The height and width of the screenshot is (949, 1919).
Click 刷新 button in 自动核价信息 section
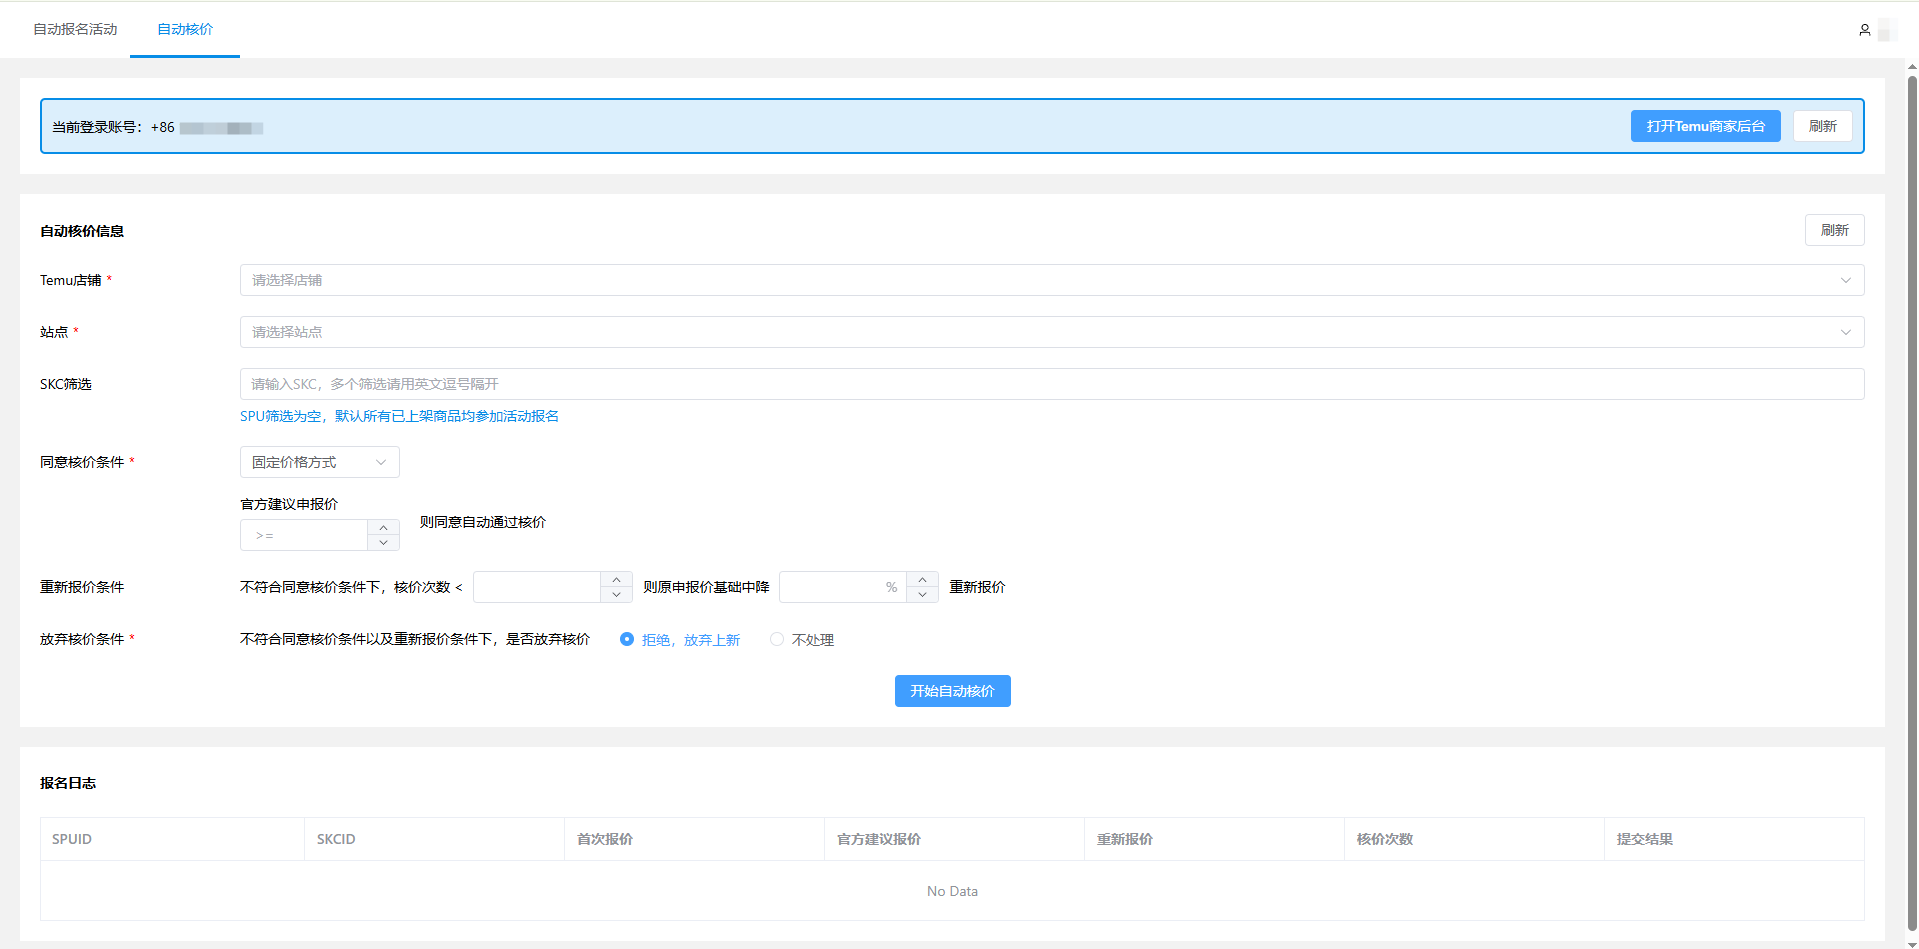pos(1834,230)
